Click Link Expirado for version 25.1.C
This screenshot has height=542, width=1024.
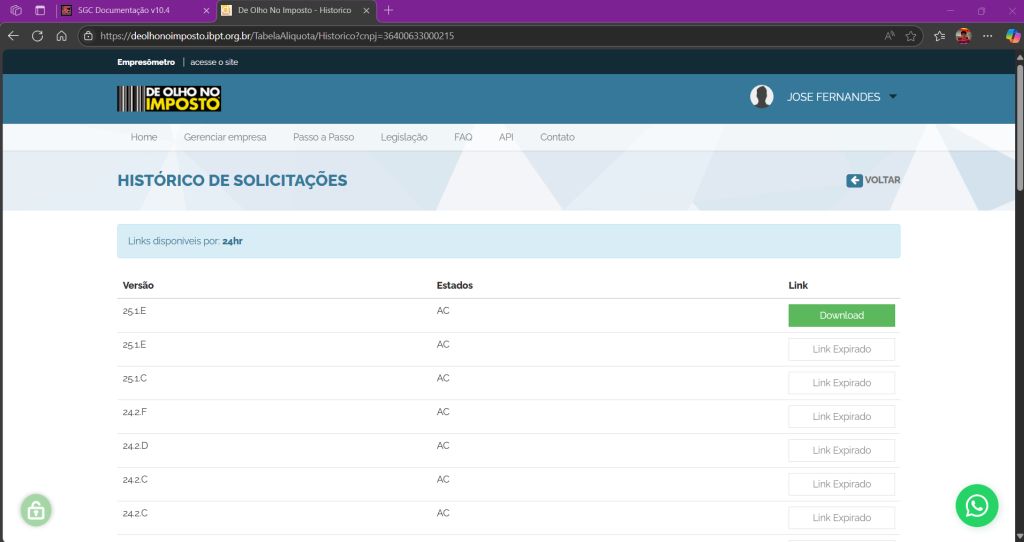842,383
